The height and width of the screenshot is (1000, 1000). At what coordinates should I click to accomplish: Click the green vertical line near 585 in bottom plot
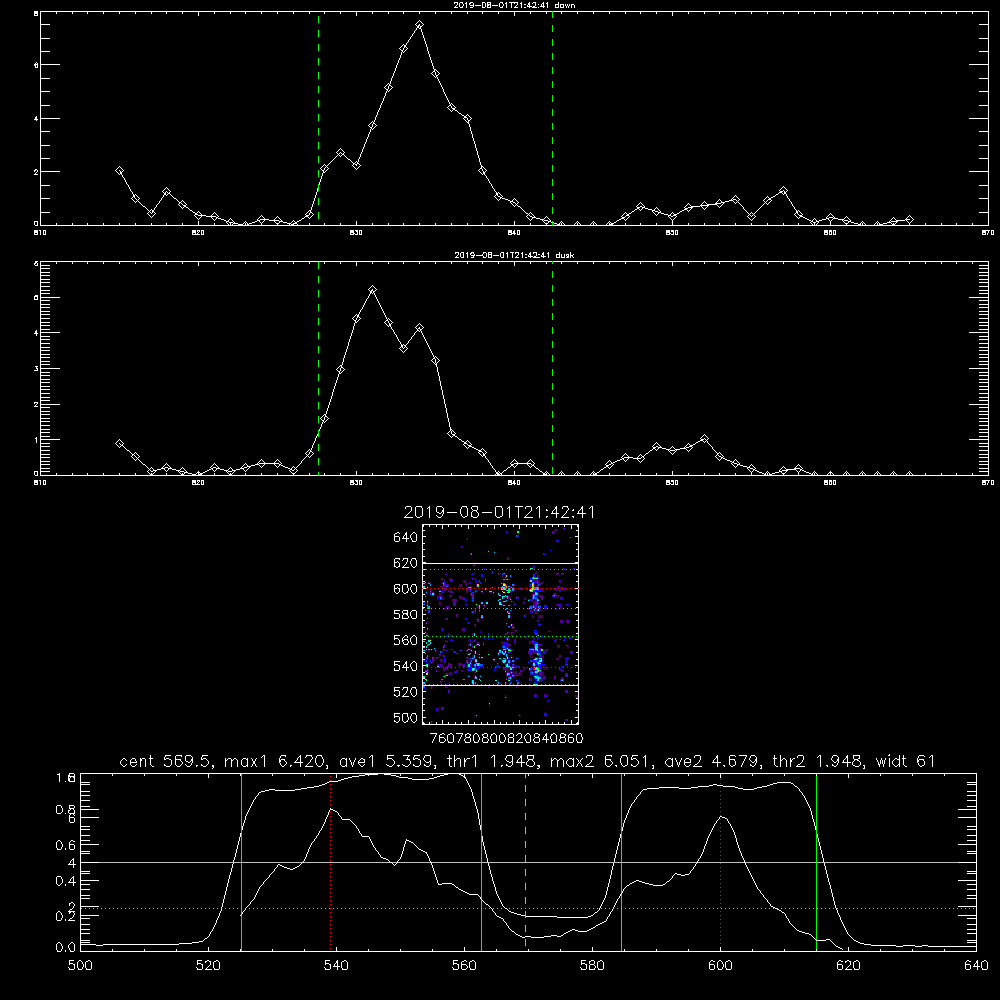(x=621, y=861)
